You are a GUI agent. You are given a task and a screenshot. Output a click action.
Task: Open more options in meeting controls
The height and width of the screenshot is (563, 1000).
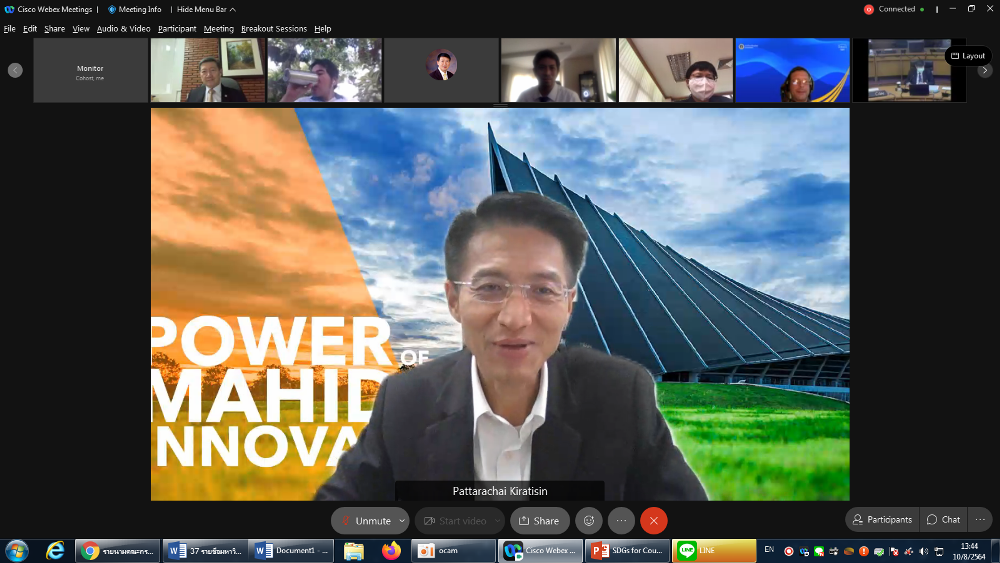click(x=621, y=521)
